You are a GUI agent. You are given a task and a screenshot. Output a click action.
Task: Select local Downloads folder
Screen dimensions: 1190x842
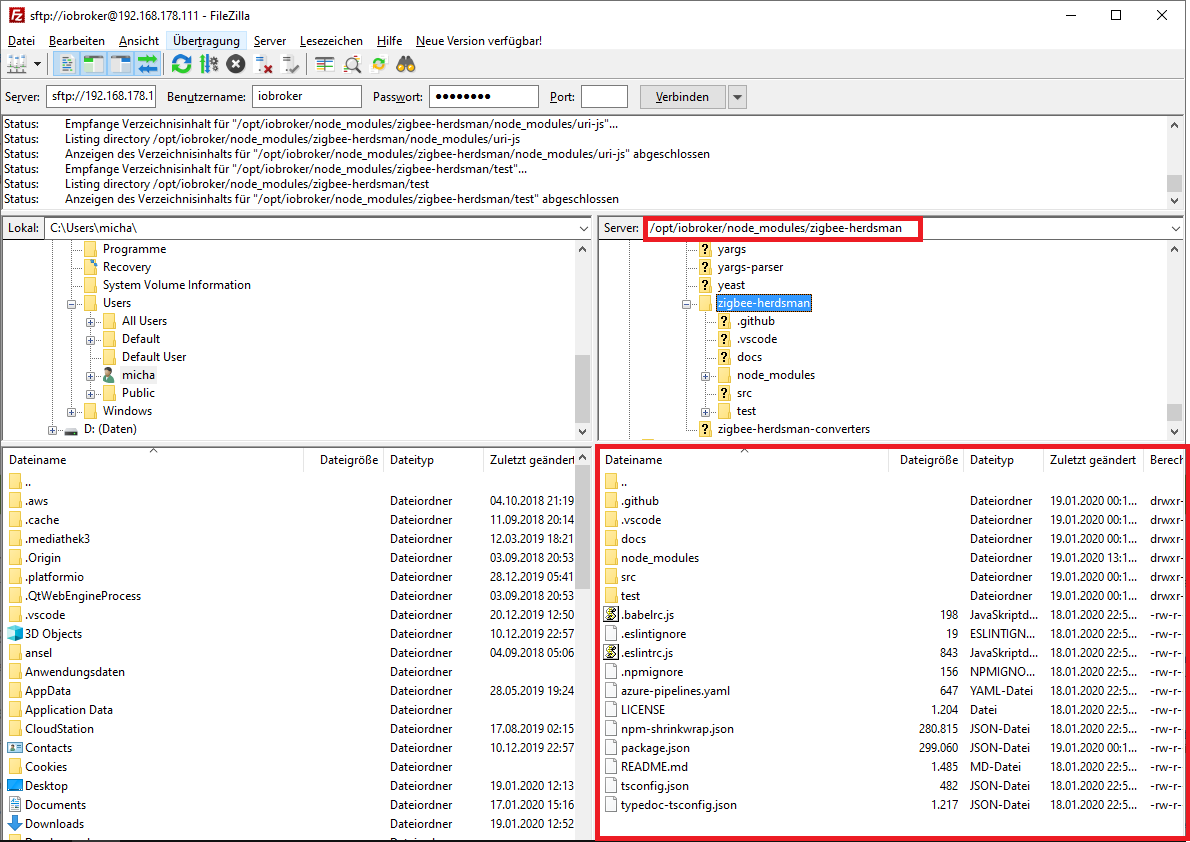click(55, 824)
